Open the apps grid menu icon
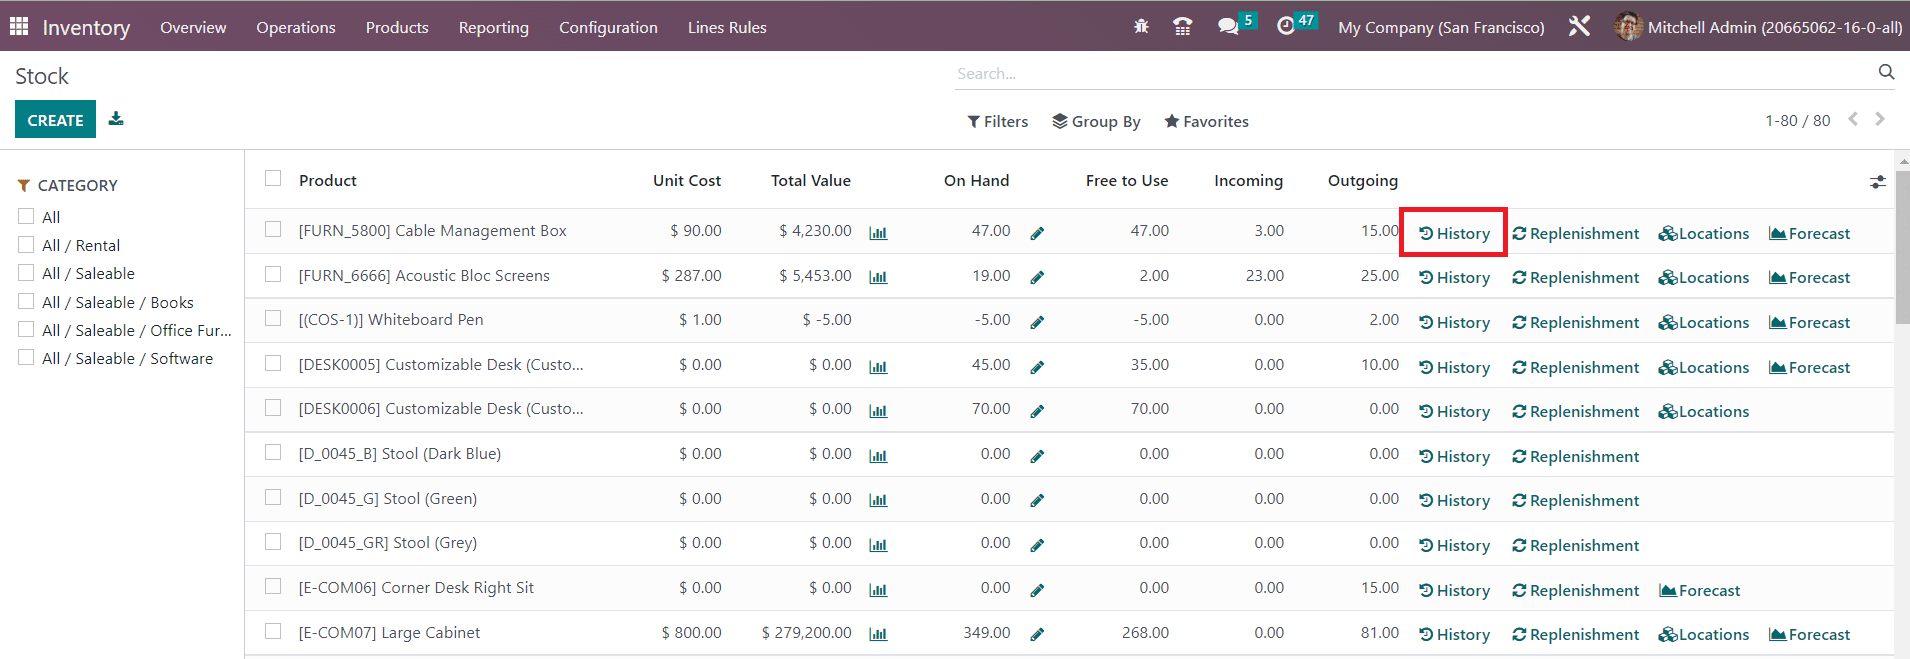Image resolution: width=1910 pixels, height=659 pixels. pos(19,27)
